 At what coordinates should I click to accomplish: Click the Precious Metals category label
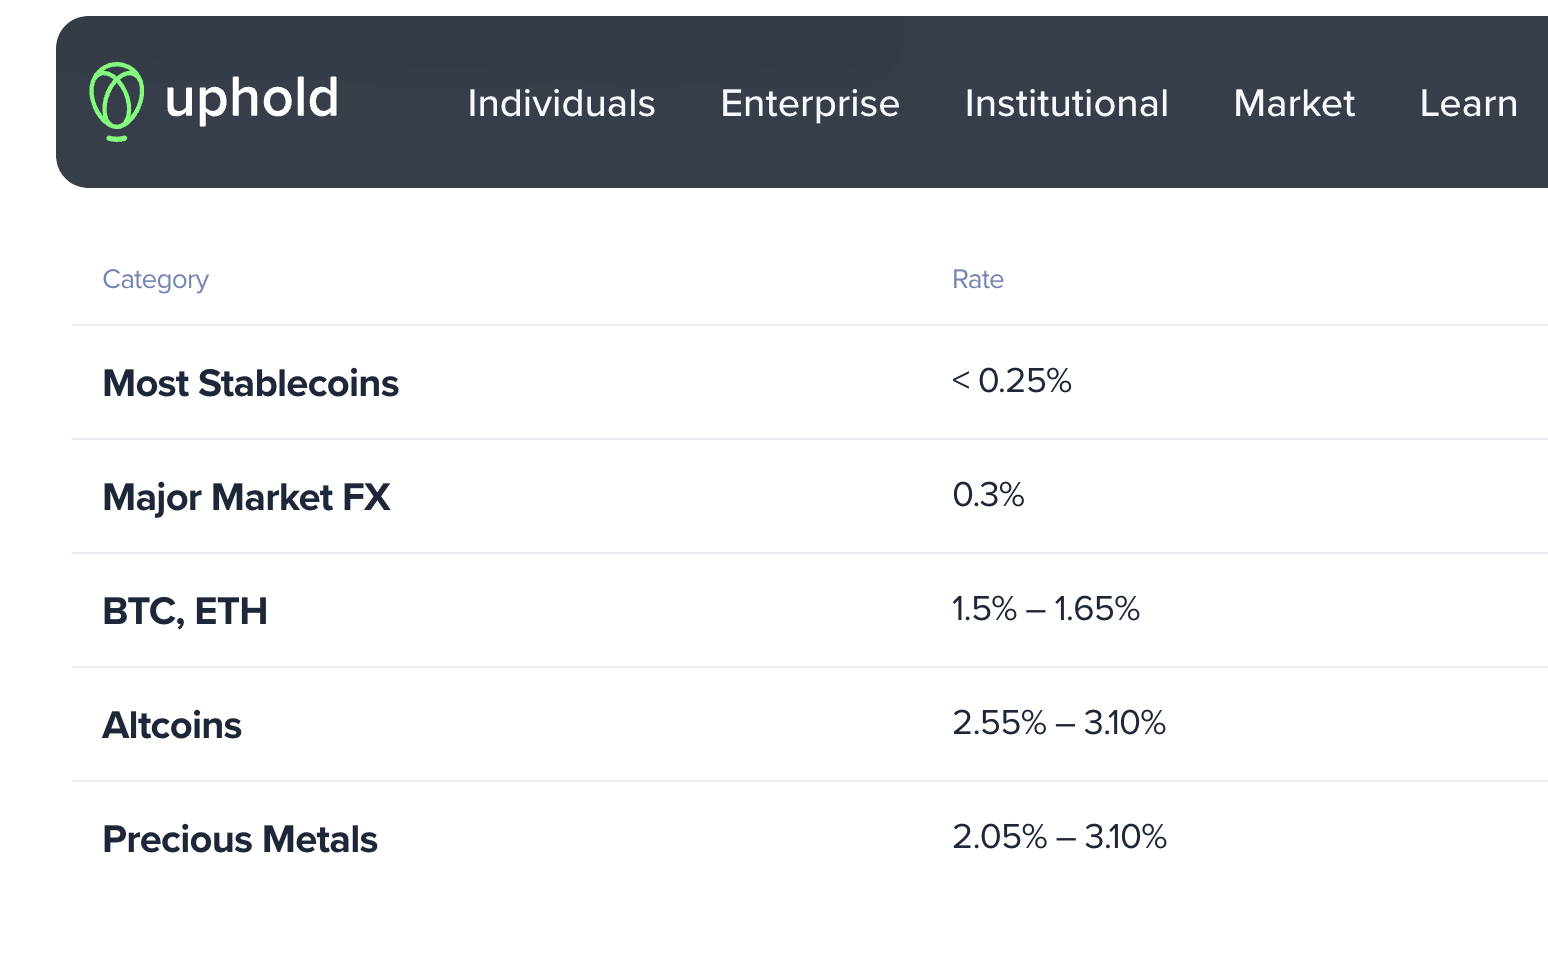(x=240, y=839)
